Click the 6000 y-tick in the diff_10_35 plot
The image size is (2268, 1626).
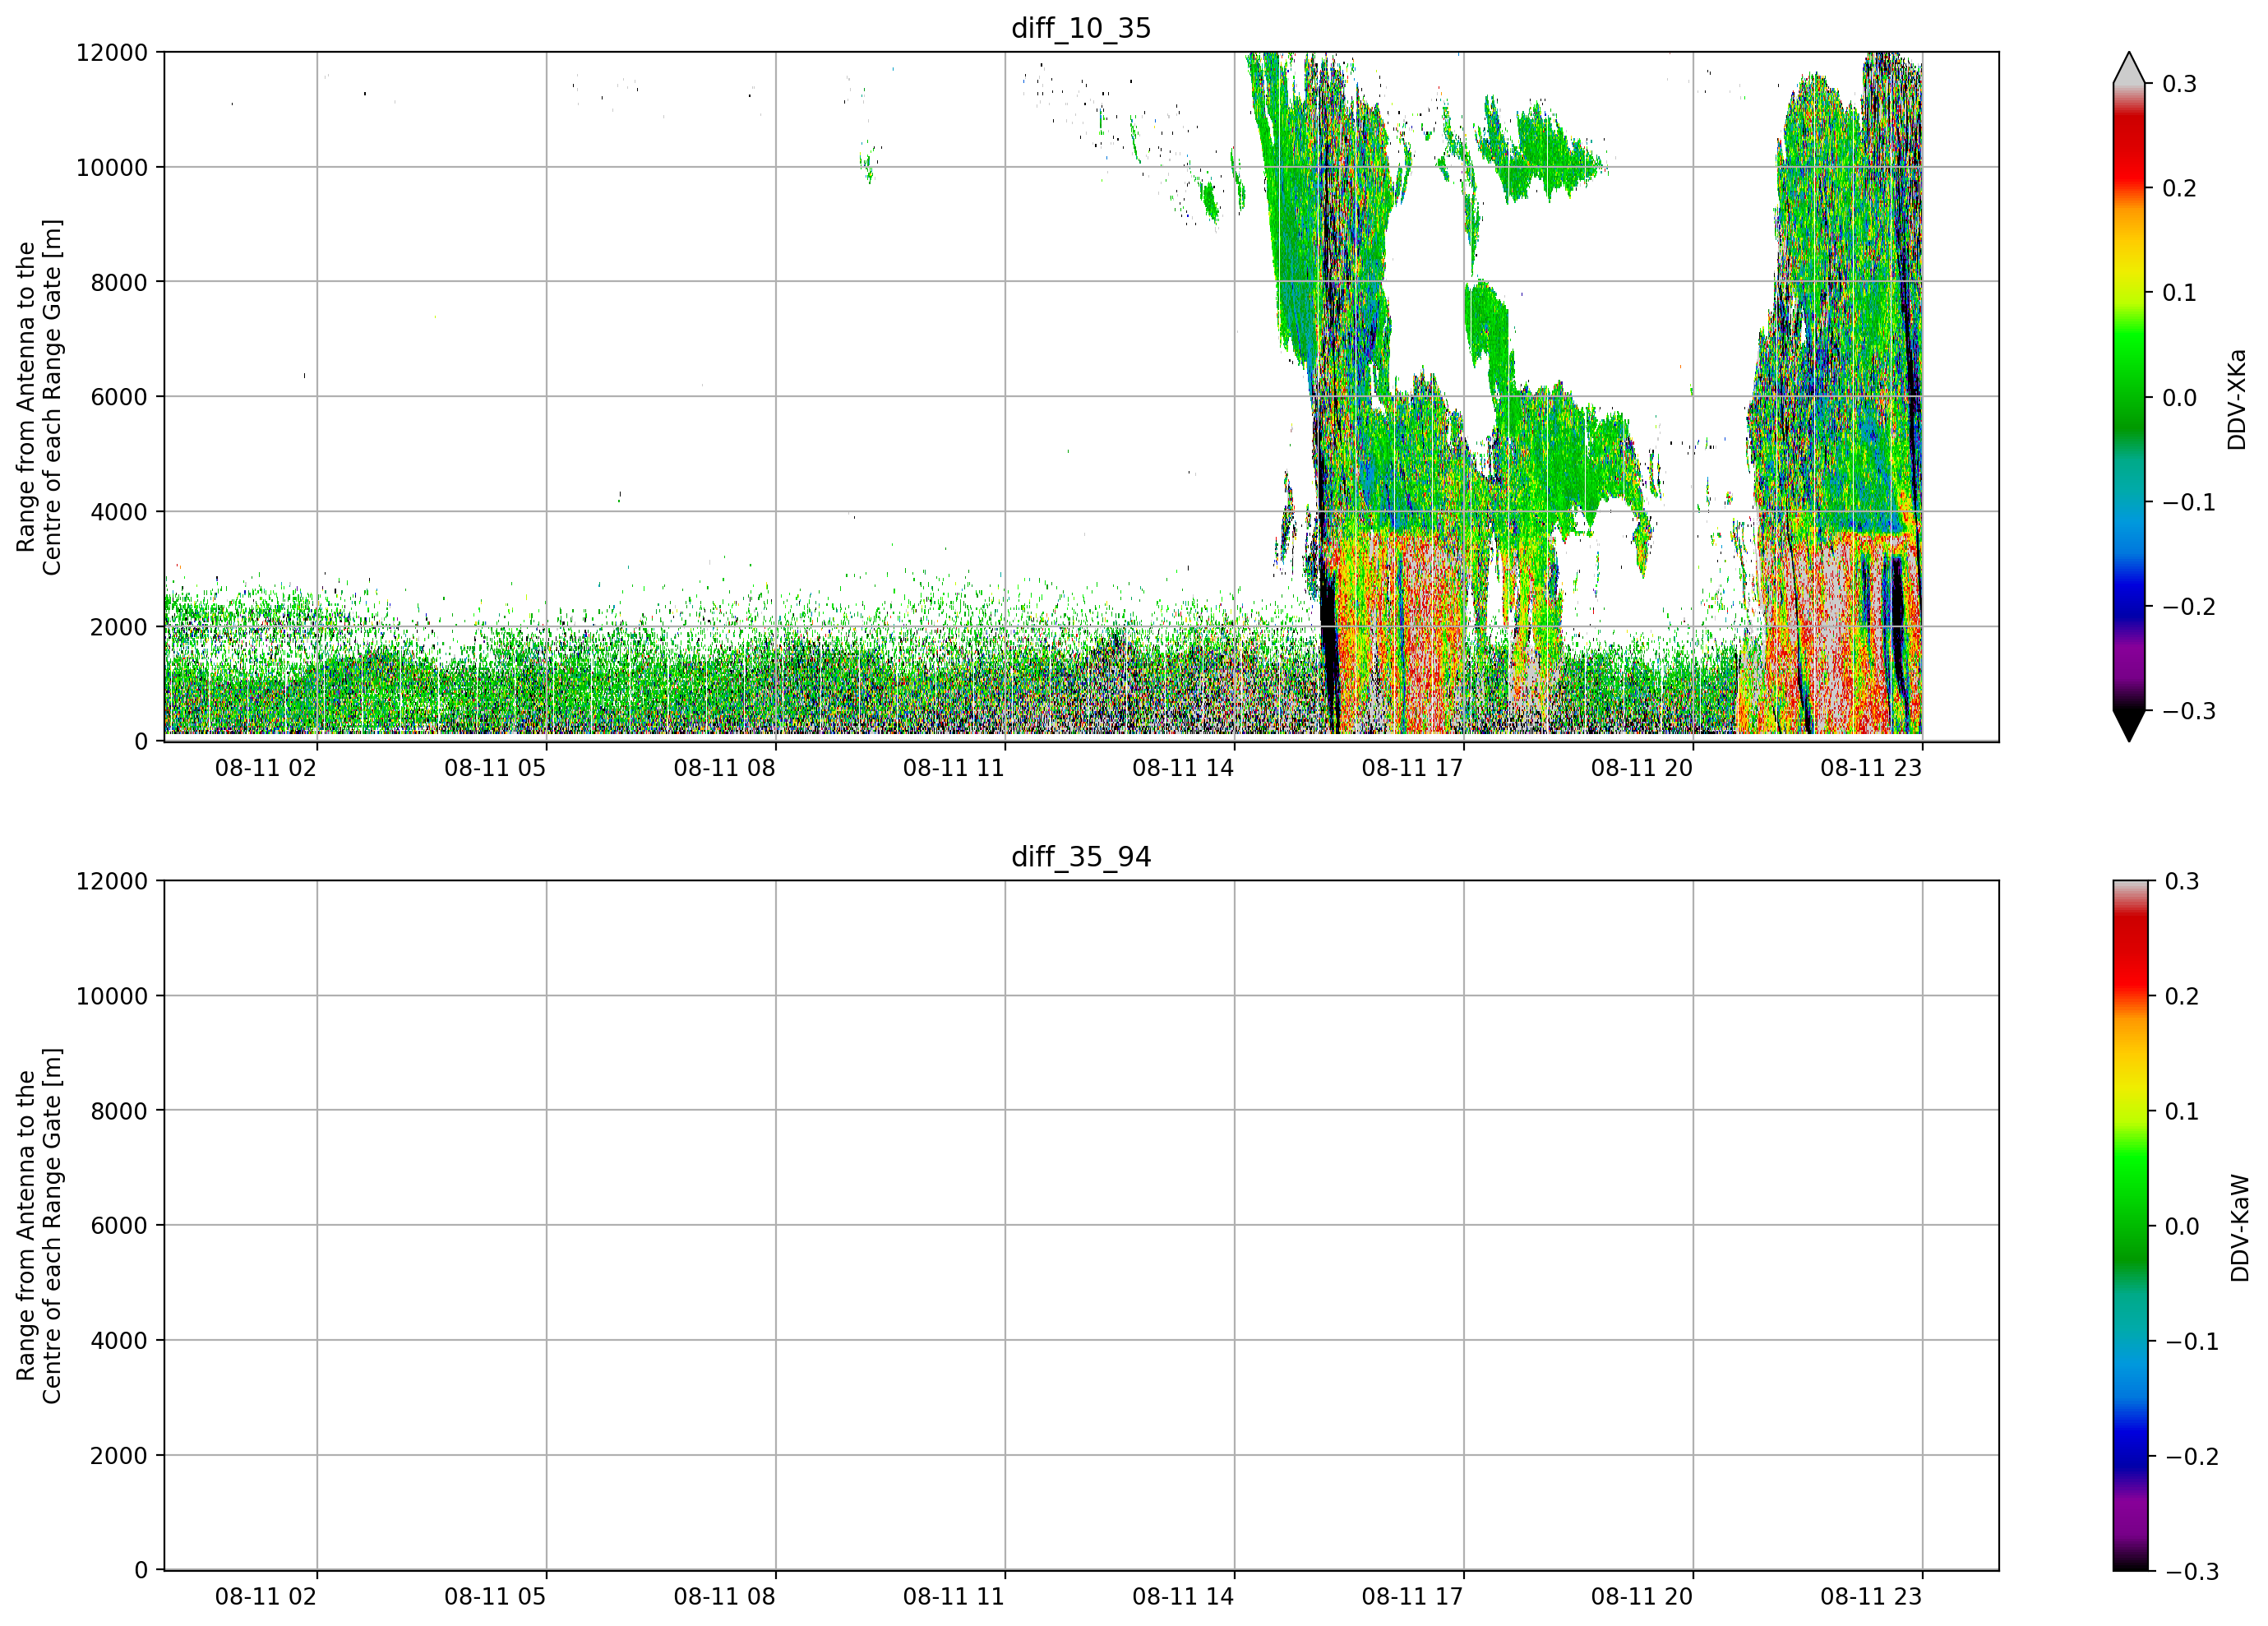point(119,397)
